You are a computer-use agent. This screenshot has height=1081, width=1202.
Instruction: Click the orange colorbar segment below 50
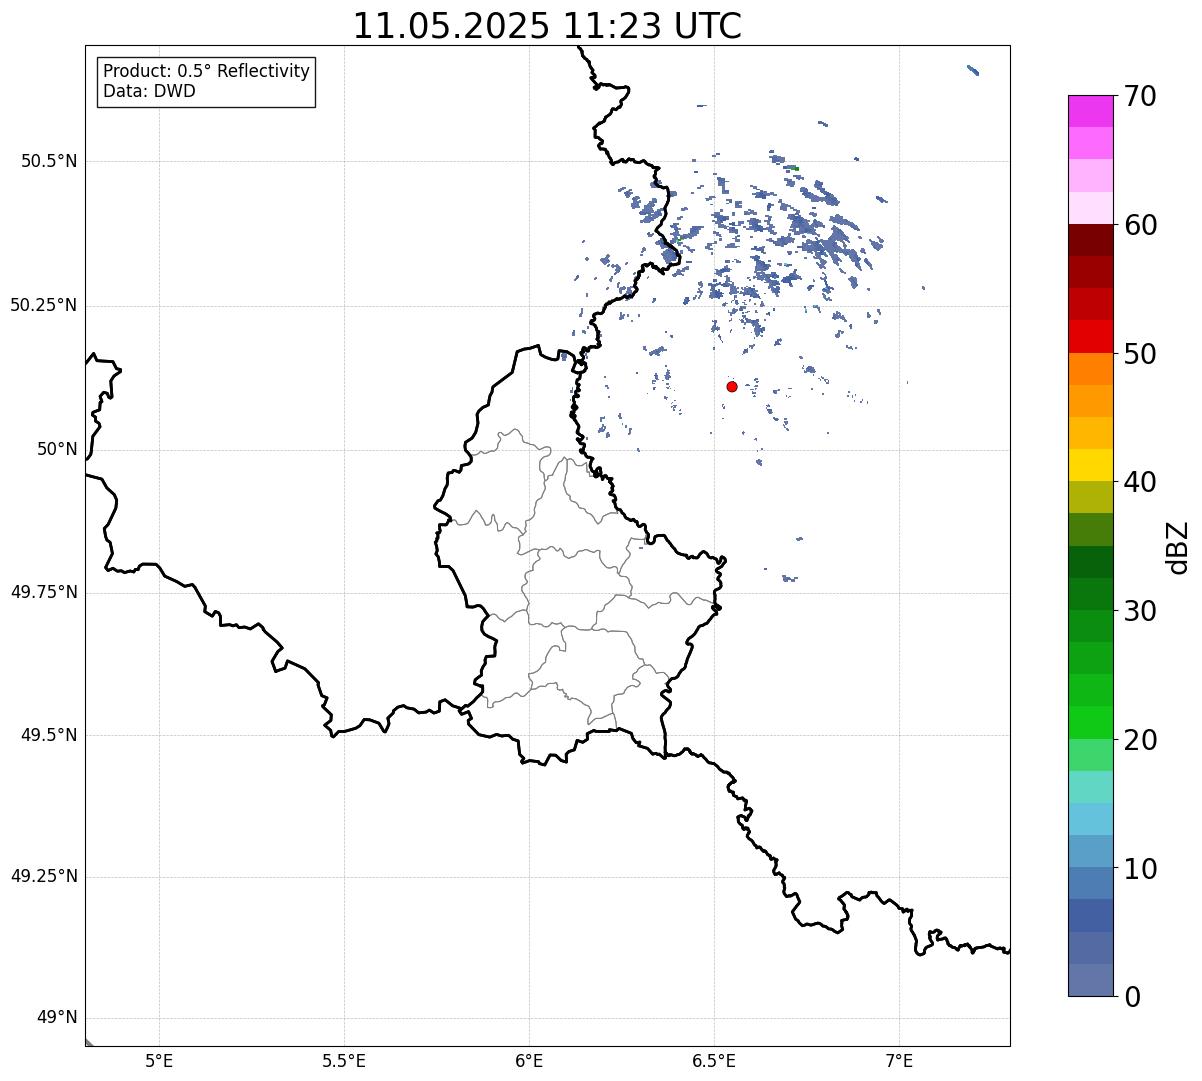pos(1090,369)
